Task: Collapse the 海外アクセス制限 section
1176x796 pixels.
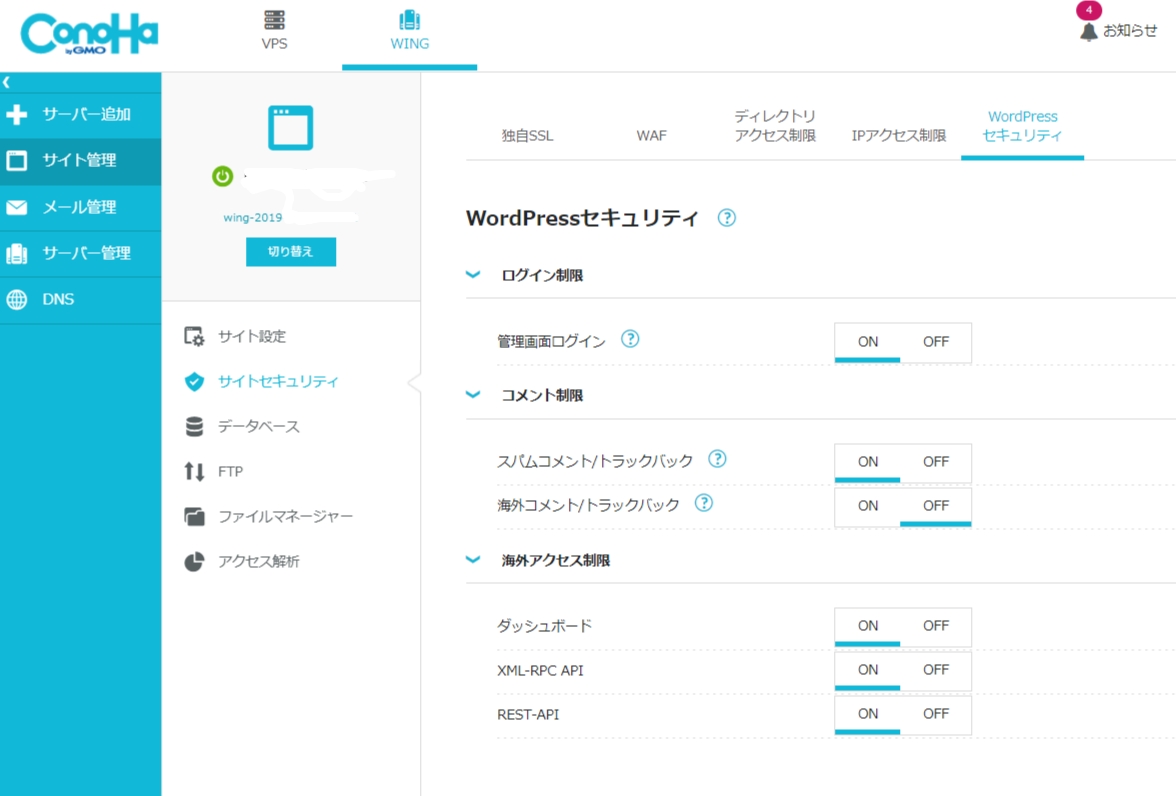Action: [x=473, y=560]
